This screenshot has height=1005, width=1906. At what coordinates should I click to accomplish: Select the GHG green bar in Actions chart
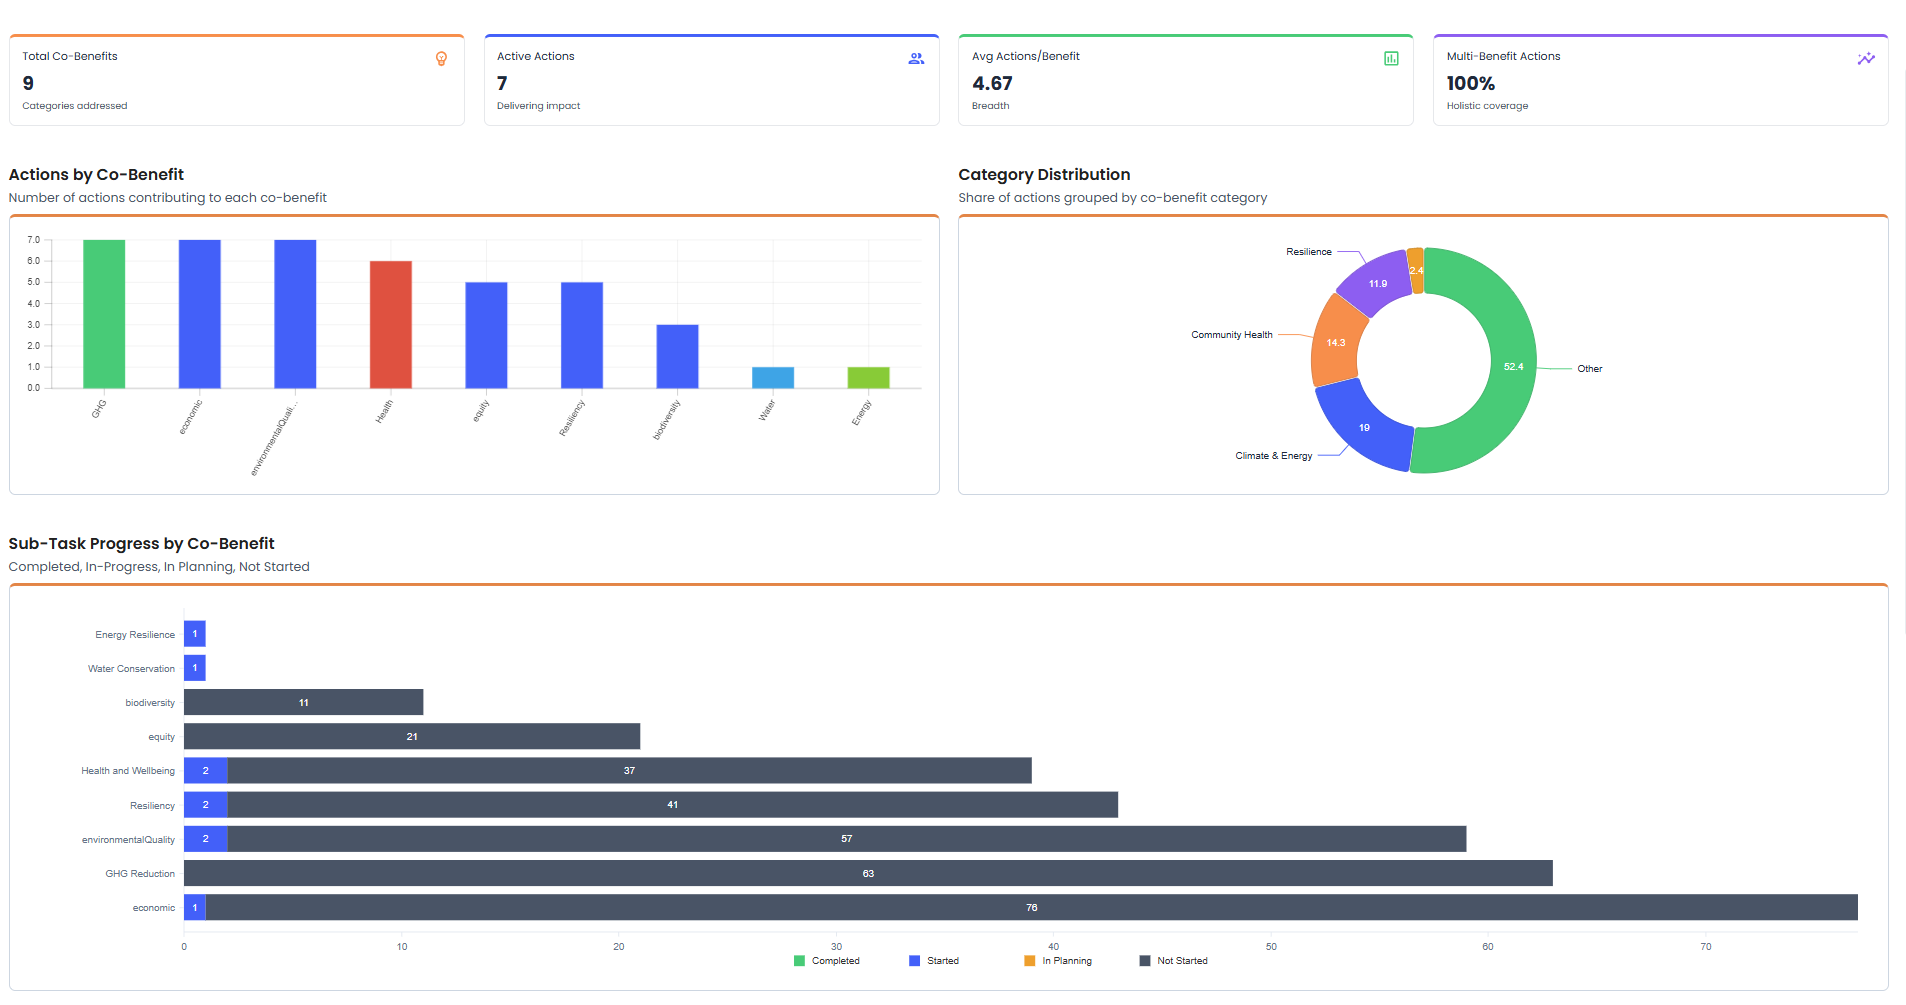pyautogui.click(x=104, y=315)
